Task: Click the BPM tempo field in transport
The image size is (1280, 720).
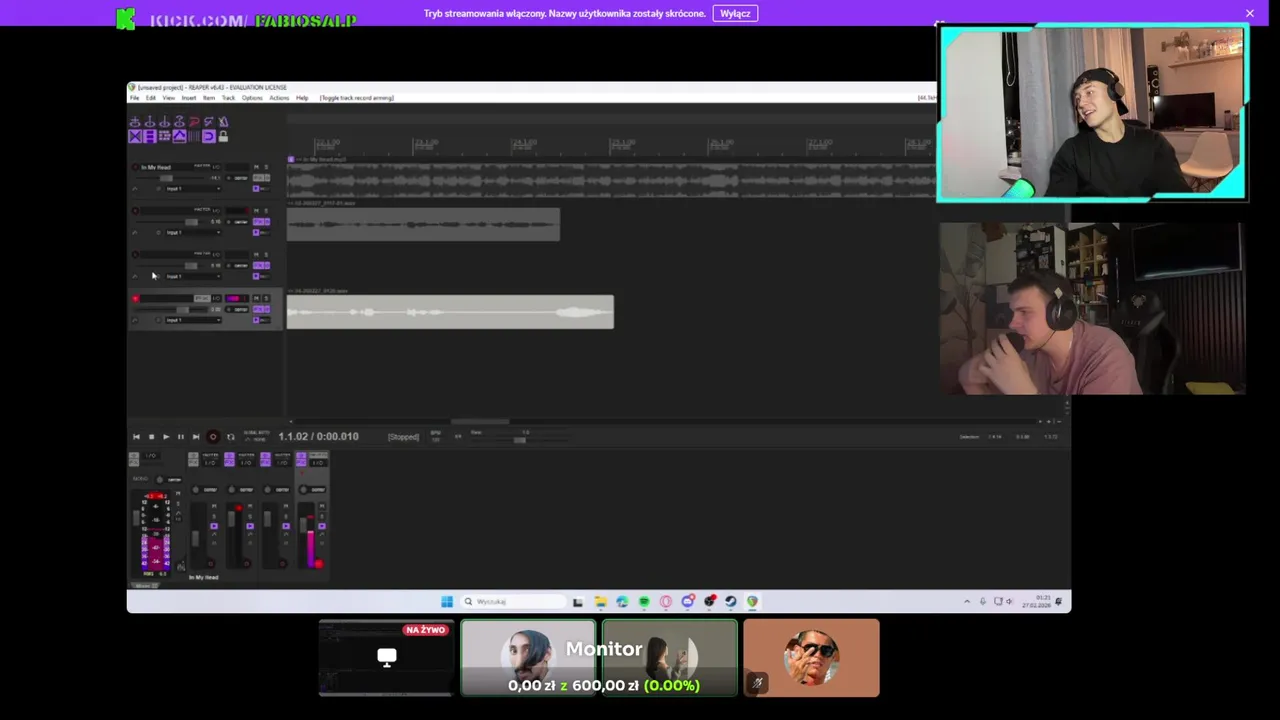Action: (435, 437)
